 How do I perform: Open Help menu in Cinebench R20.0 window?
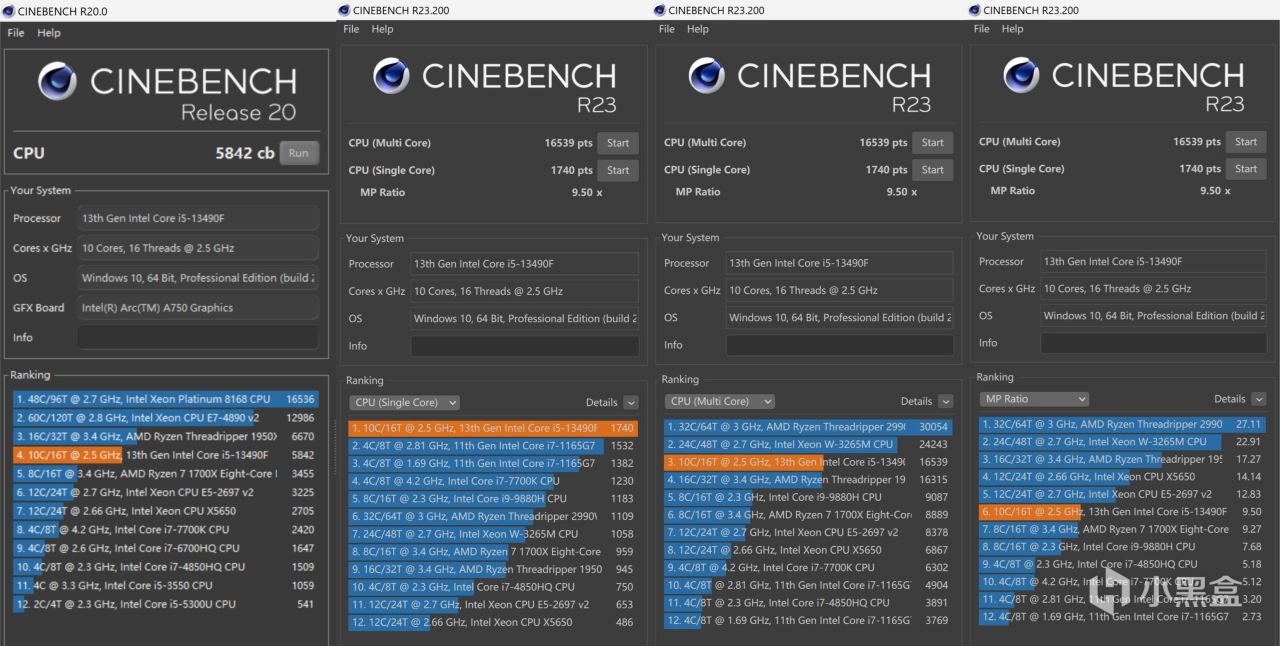click(x=49, y=33)
